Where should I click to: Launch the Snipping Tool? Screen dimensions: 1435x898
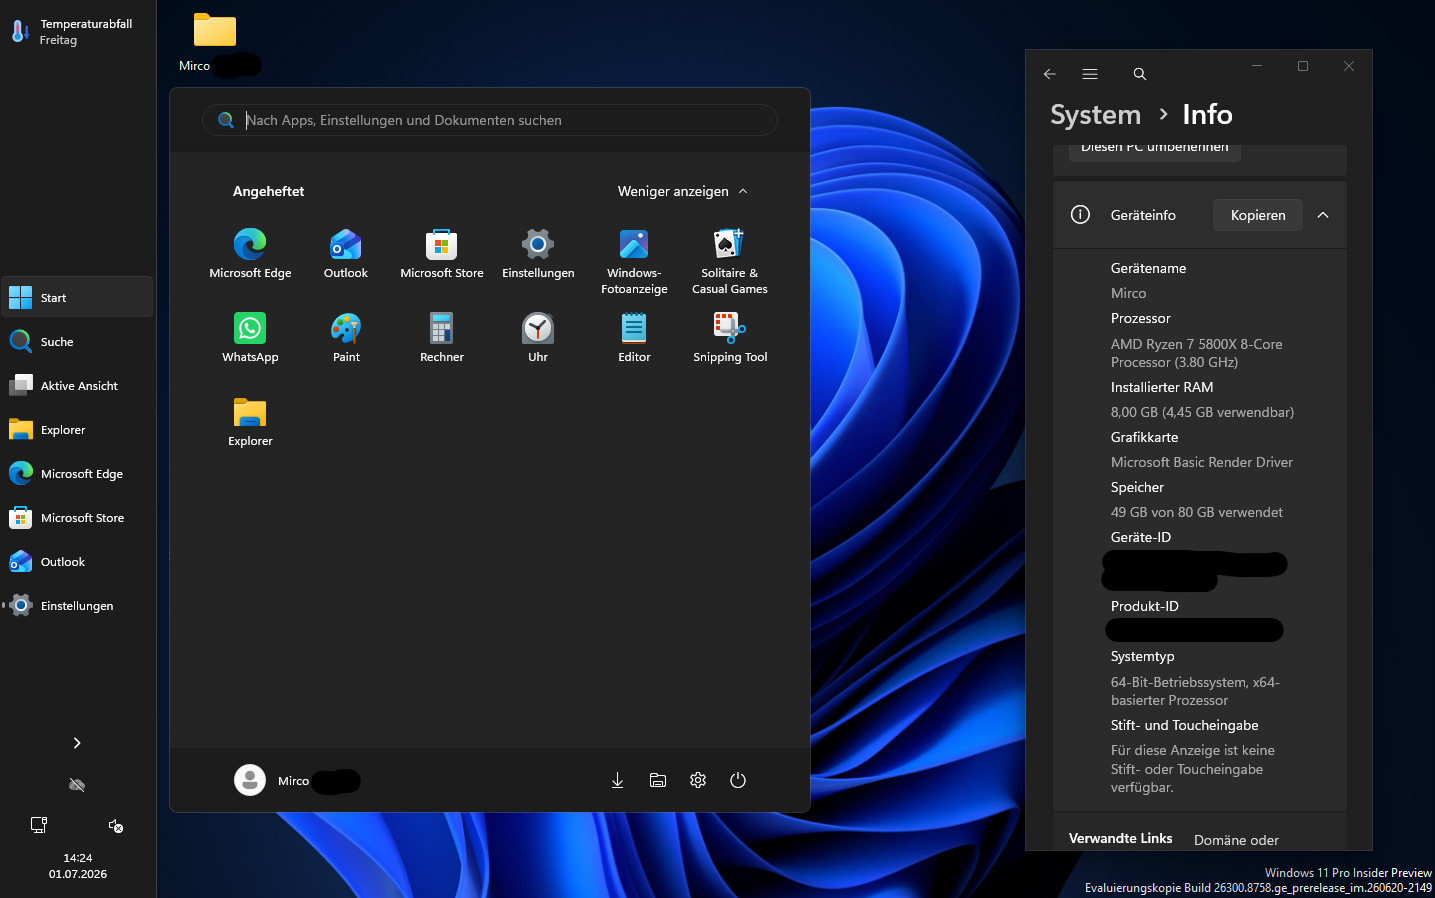pyautogui.click(x=730, y=338)
